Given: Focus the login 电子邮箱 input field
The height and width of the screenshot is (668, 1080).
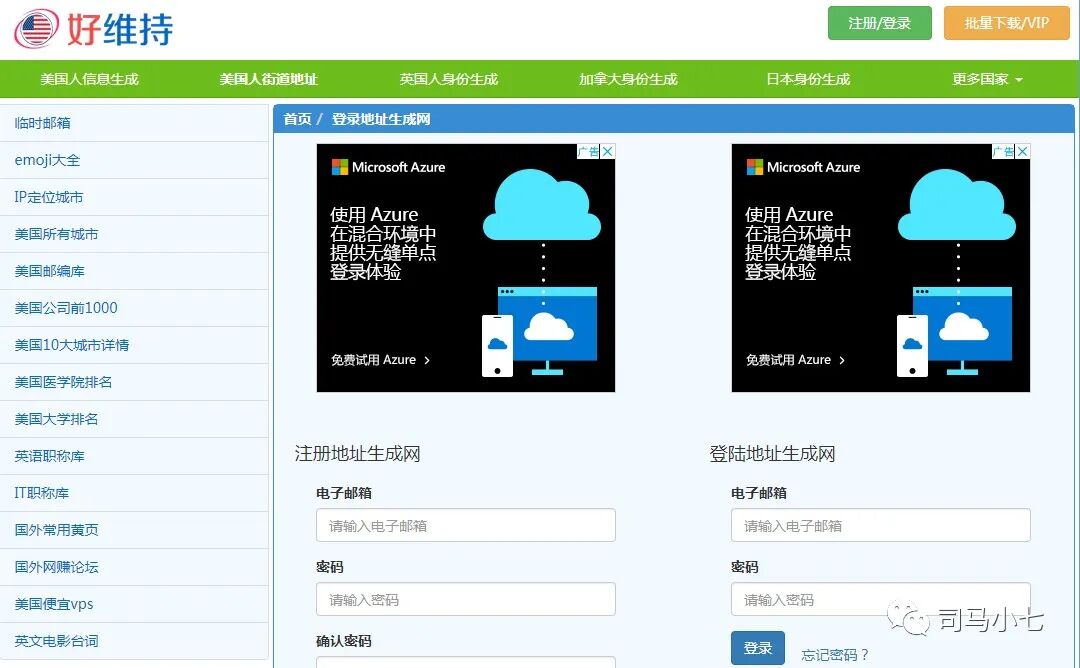Looking at the screenshot, I should click(x=881, y=525).
